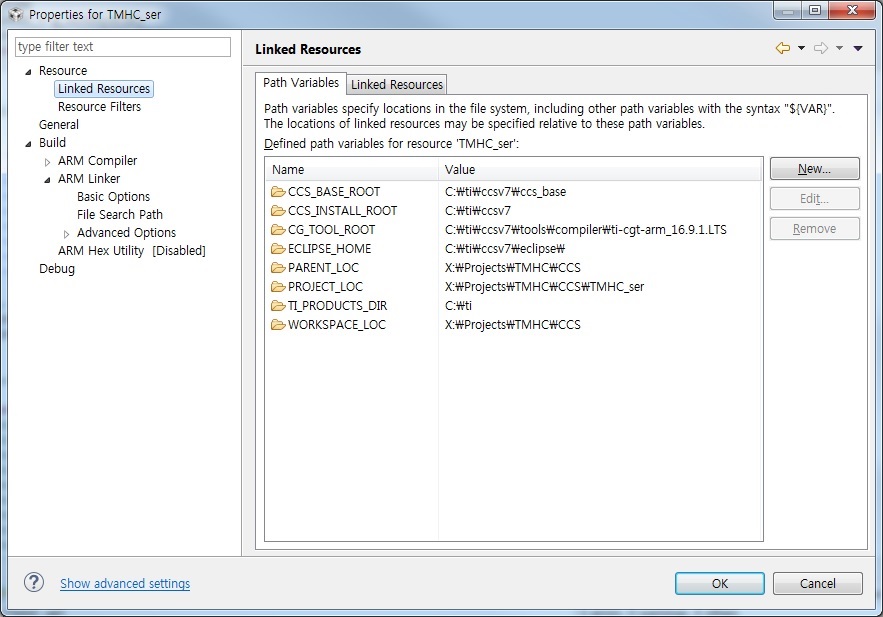Image resolution: width=883 pixels, height=617 pixels.
Task: Confirm with the OK button
Action: coord(720,583)
